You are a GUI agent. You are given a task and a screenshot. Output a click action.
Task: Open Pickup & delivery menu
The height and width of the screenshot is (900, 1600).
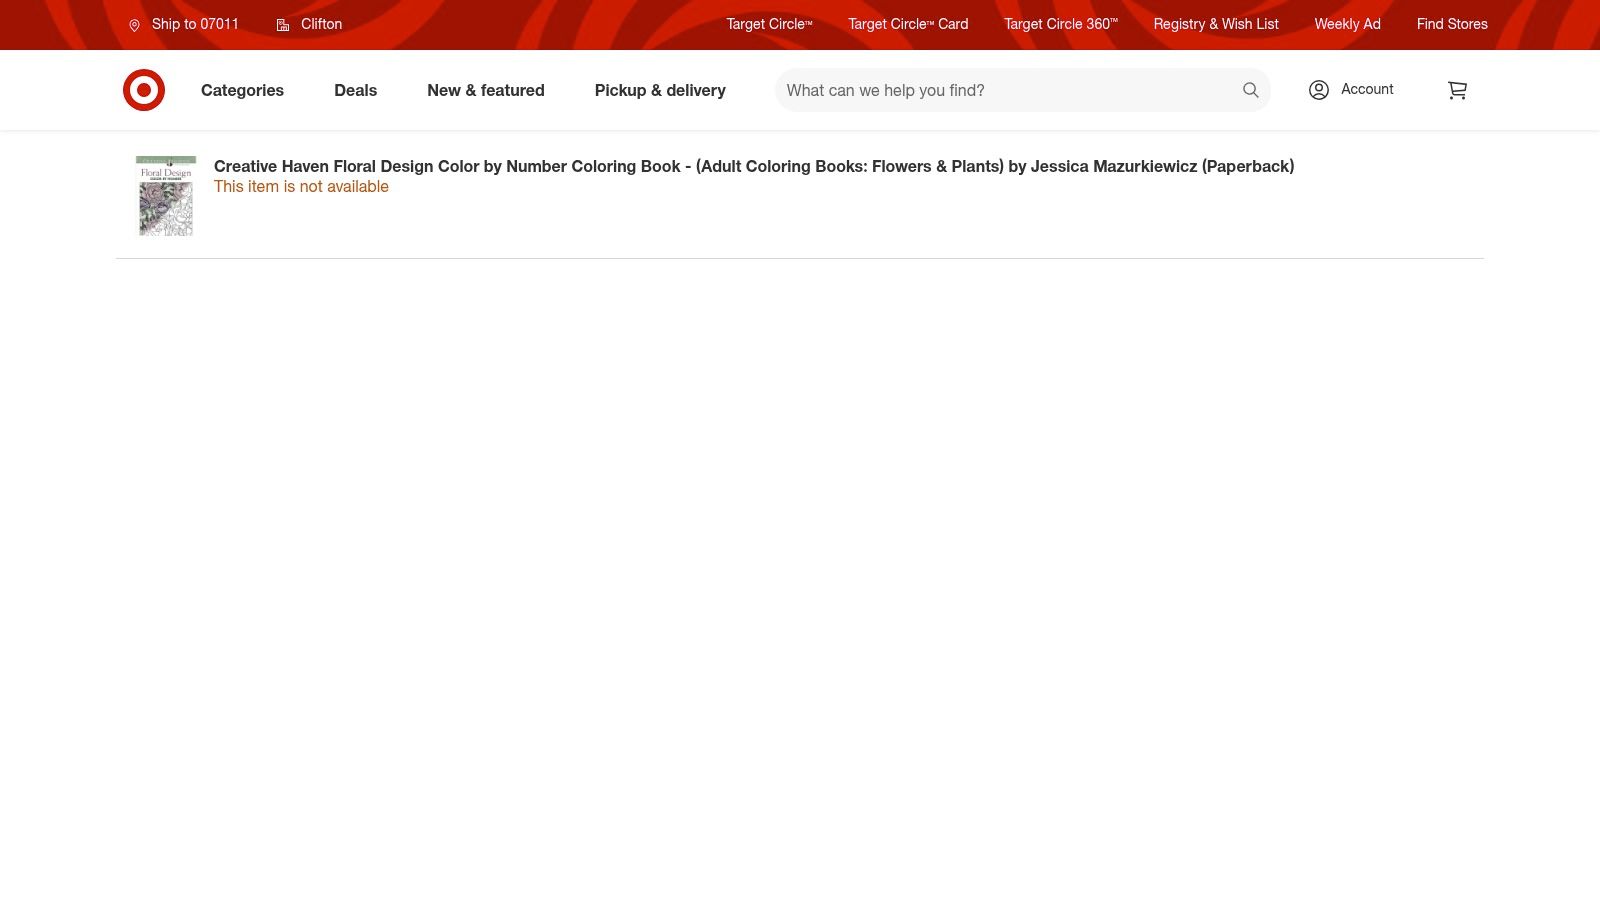click(x=660, y=90)
